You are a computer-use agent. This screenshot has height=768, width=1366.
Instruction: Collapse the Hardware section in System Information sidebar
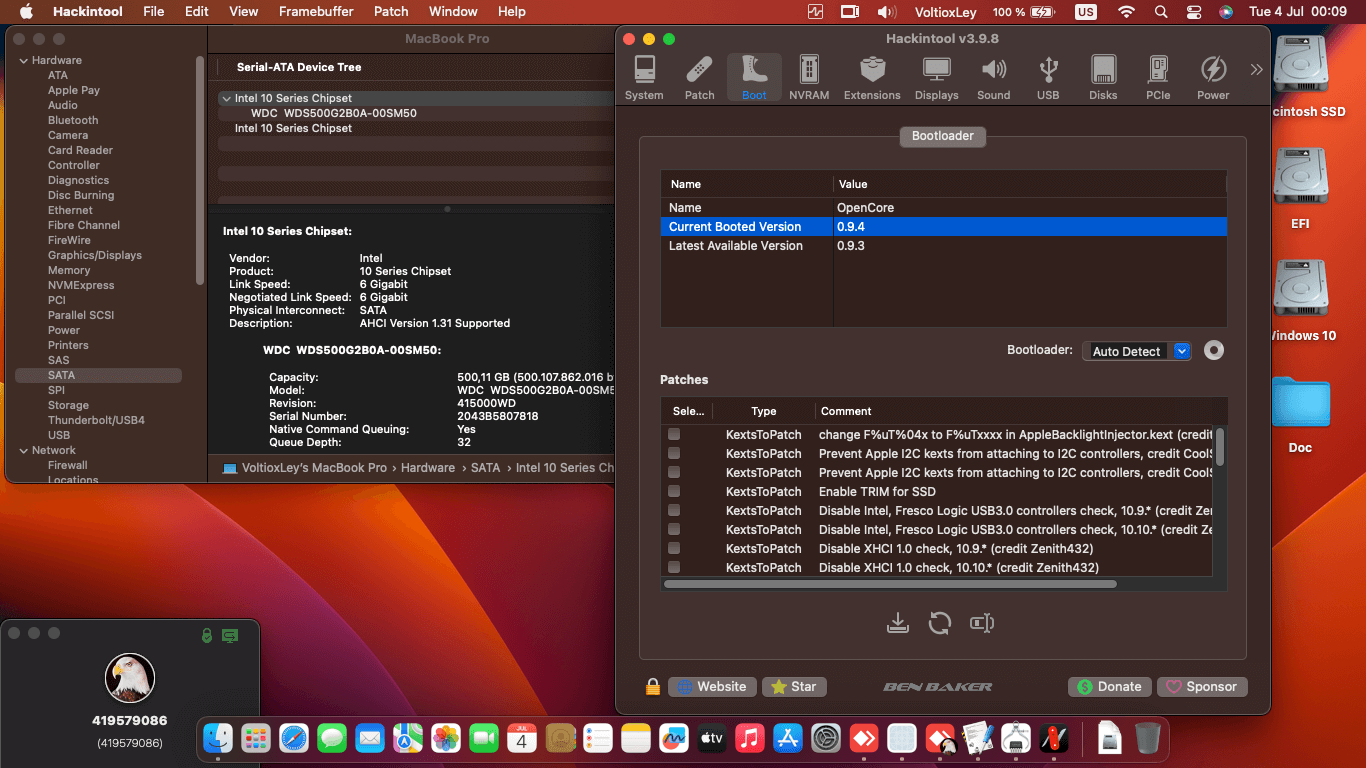24,60
